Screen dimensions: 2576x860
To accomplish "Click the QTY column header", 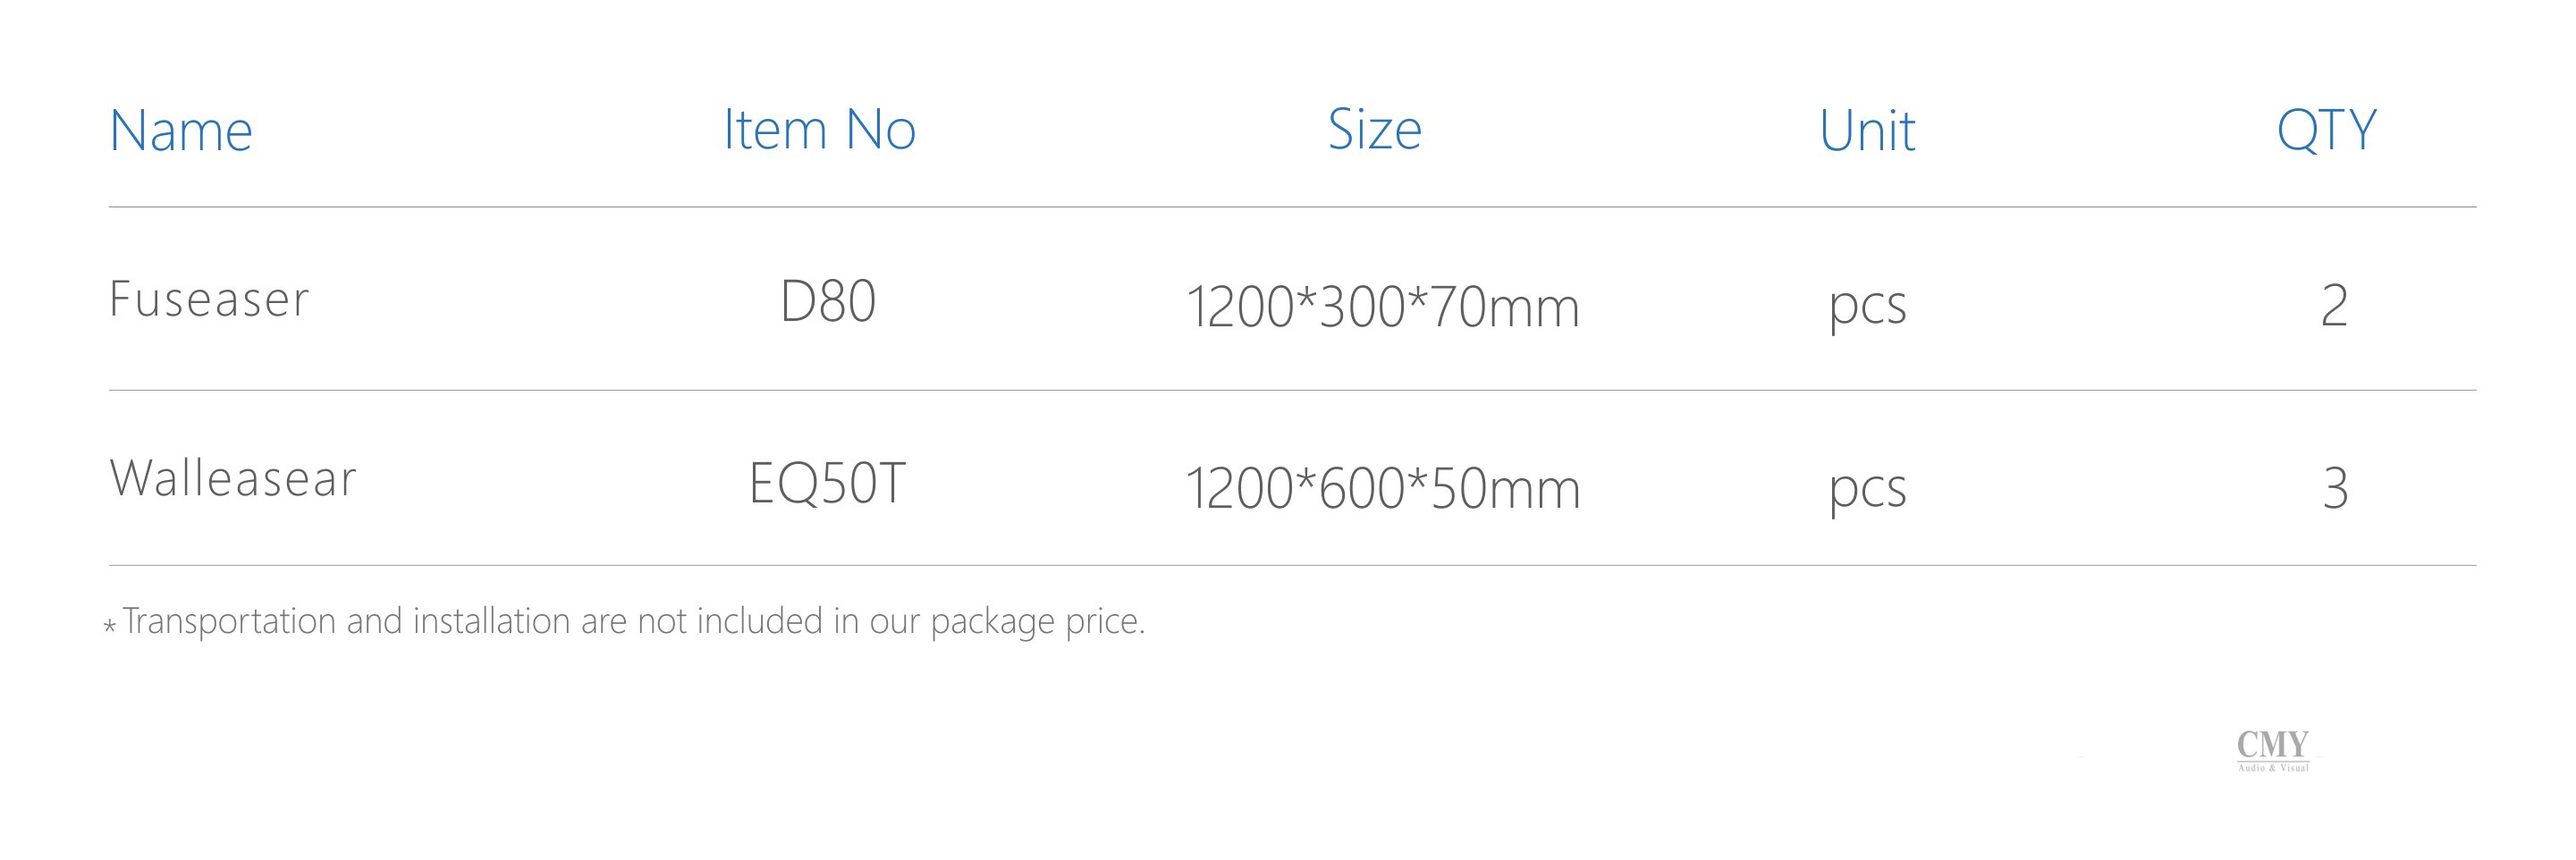I will tap(2326, 130).
